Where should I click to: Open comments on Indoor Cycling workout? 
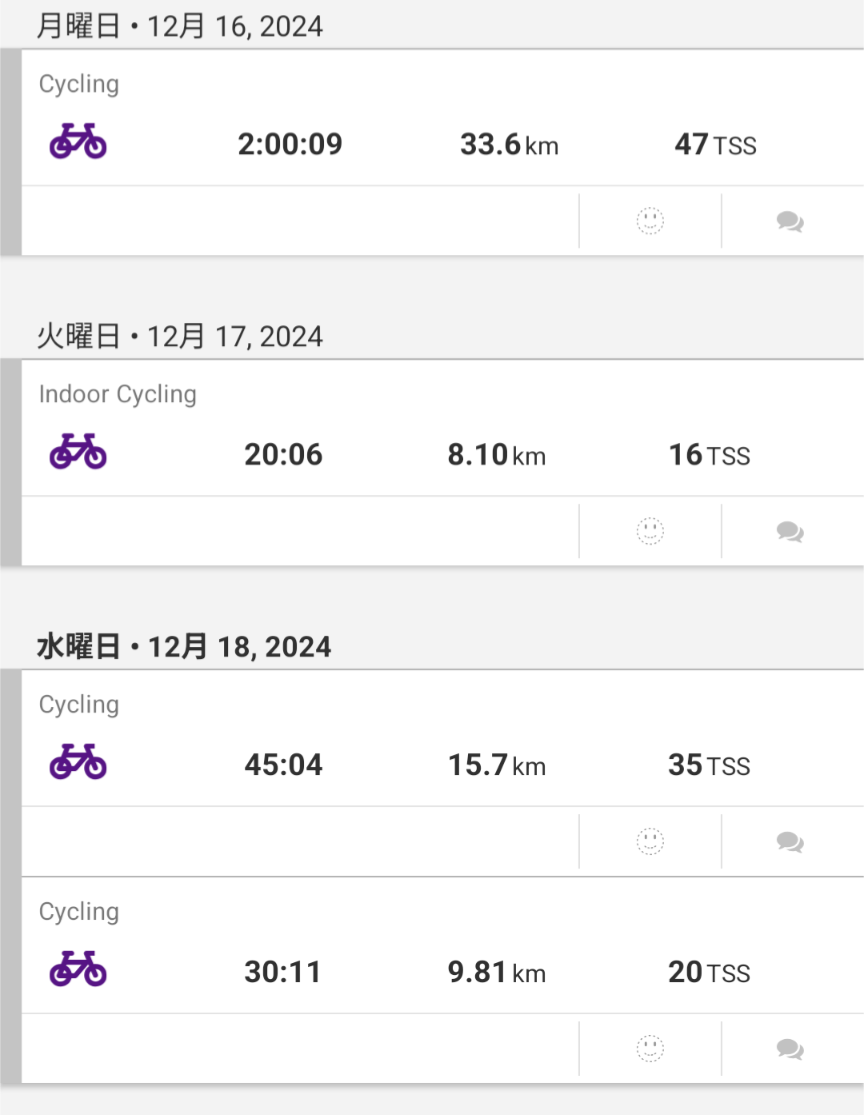790,531
